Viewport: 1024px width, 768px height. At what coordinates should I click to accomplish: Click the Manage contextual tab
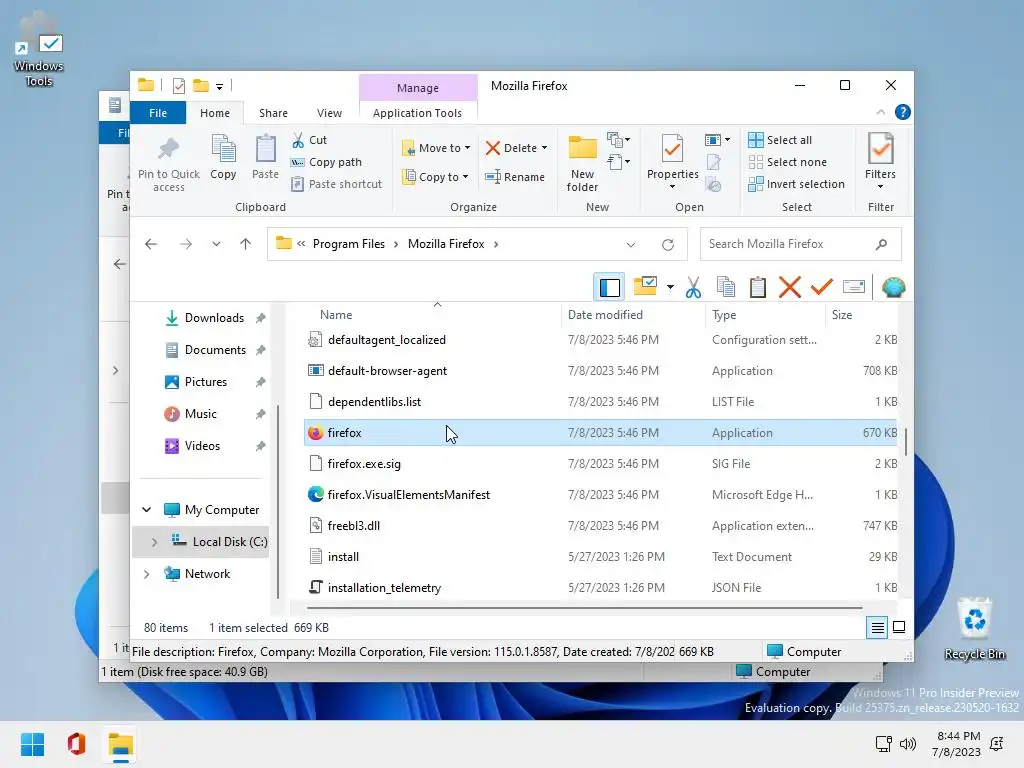tap(418, 88)
